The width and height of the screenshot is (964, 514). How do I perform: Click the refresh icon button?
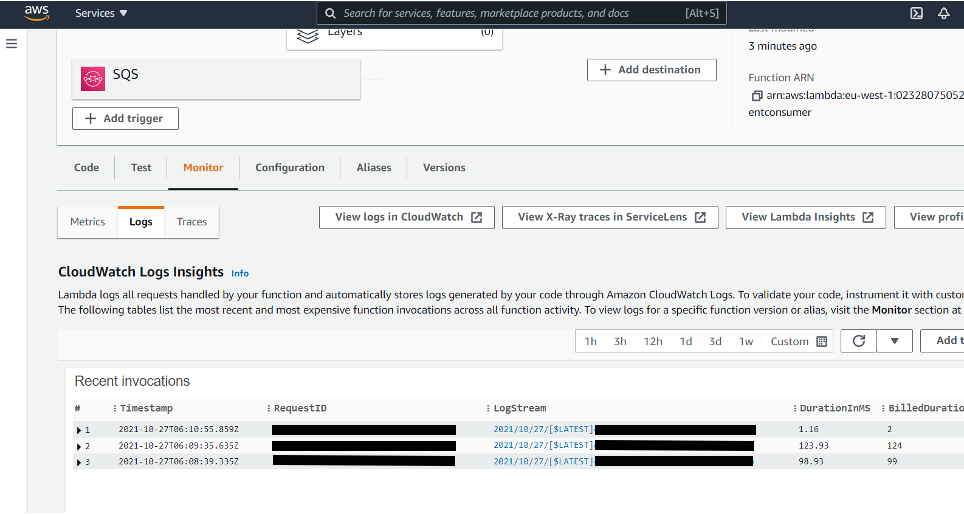859,341
